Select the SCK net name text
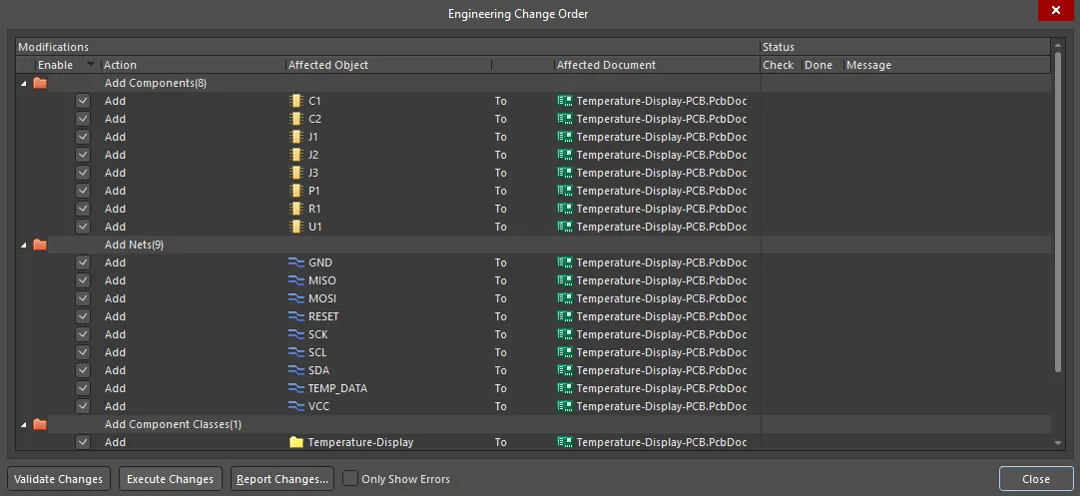This screenshot has height=496, width=1080. click(318, 334)
